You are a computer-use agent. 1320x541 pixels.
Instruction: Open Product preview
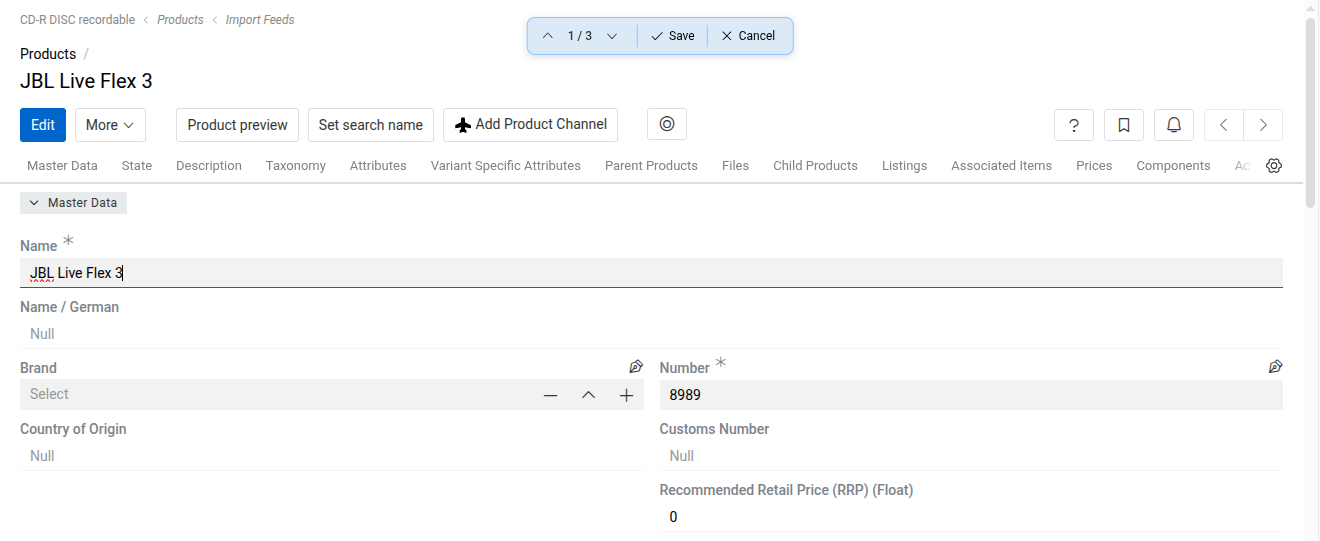[x=238, y=125]
